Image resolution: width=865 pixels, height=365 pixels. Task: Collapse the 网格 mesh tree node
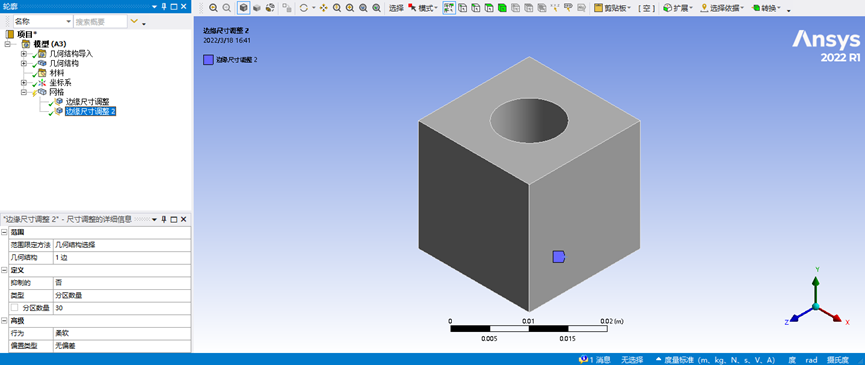[24, 93]
